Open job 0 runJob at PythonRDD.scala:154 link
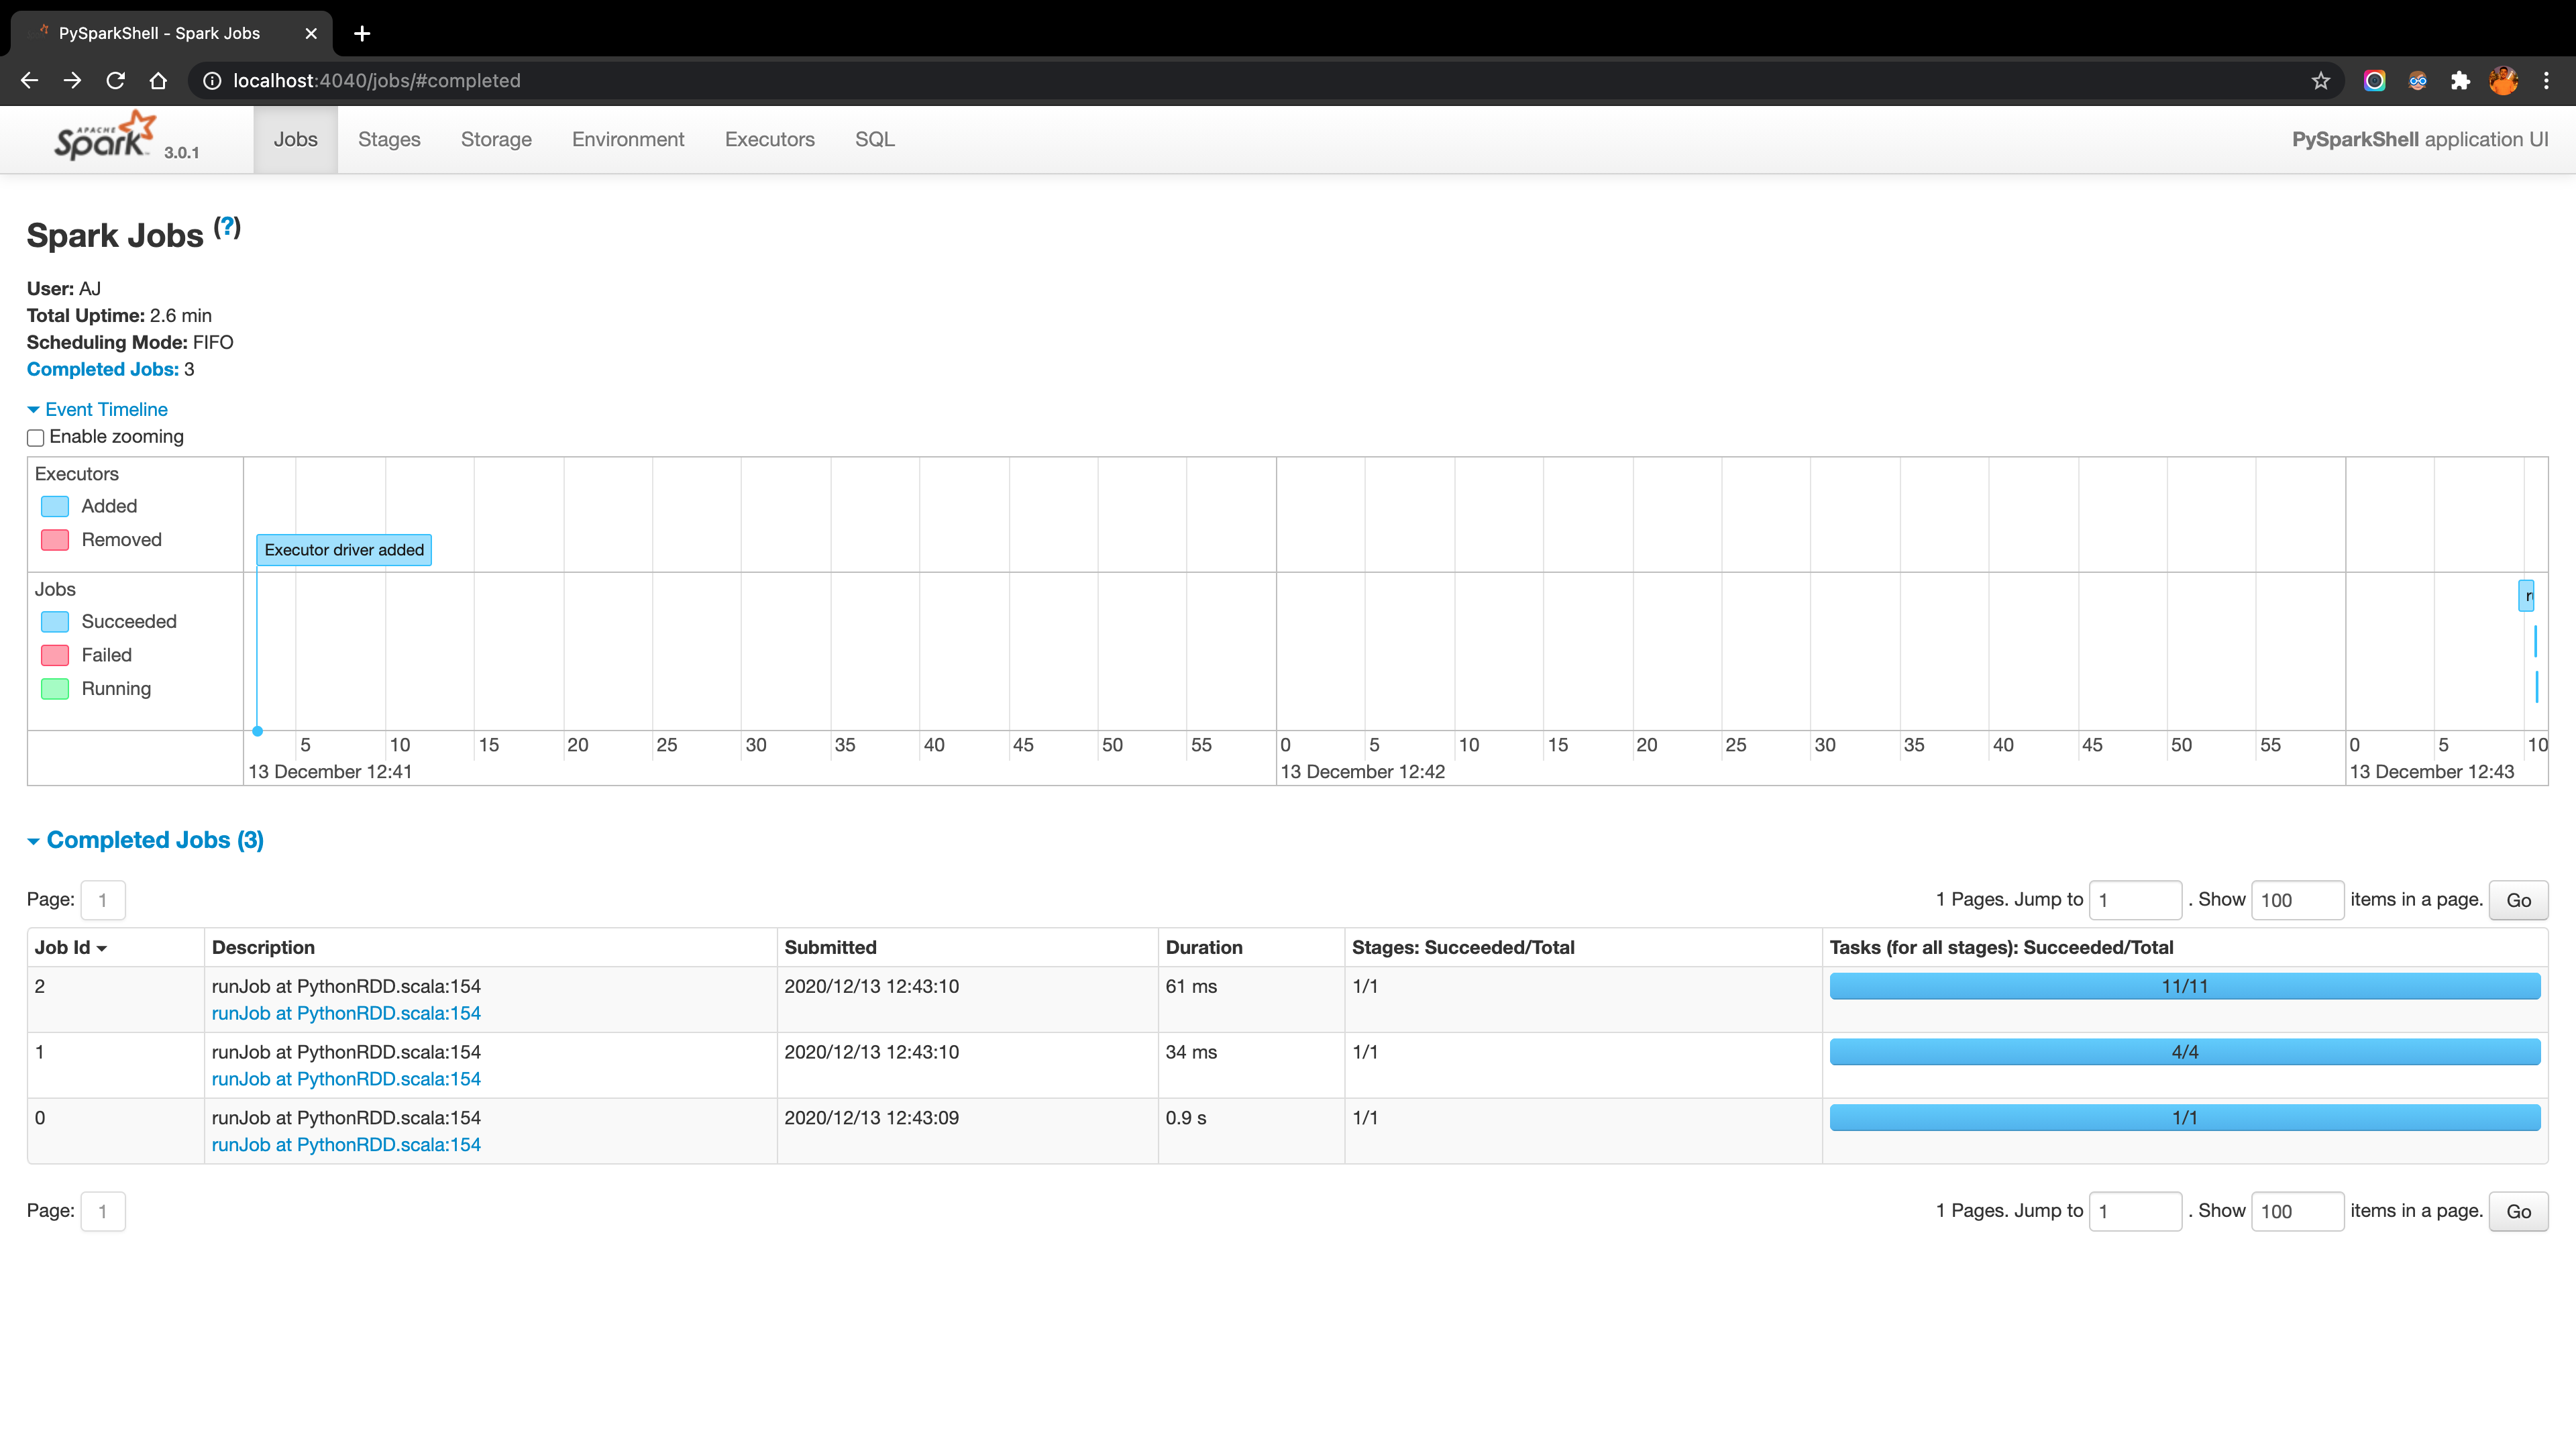 pos(346,1145)
